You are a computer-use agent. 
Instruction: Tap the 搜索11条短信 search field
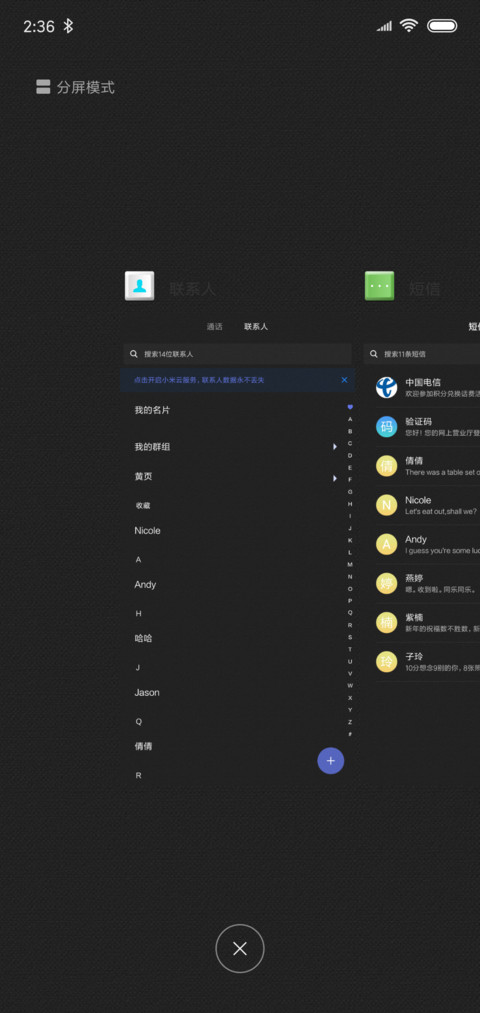pyautogui.click(x=422, y=354)
